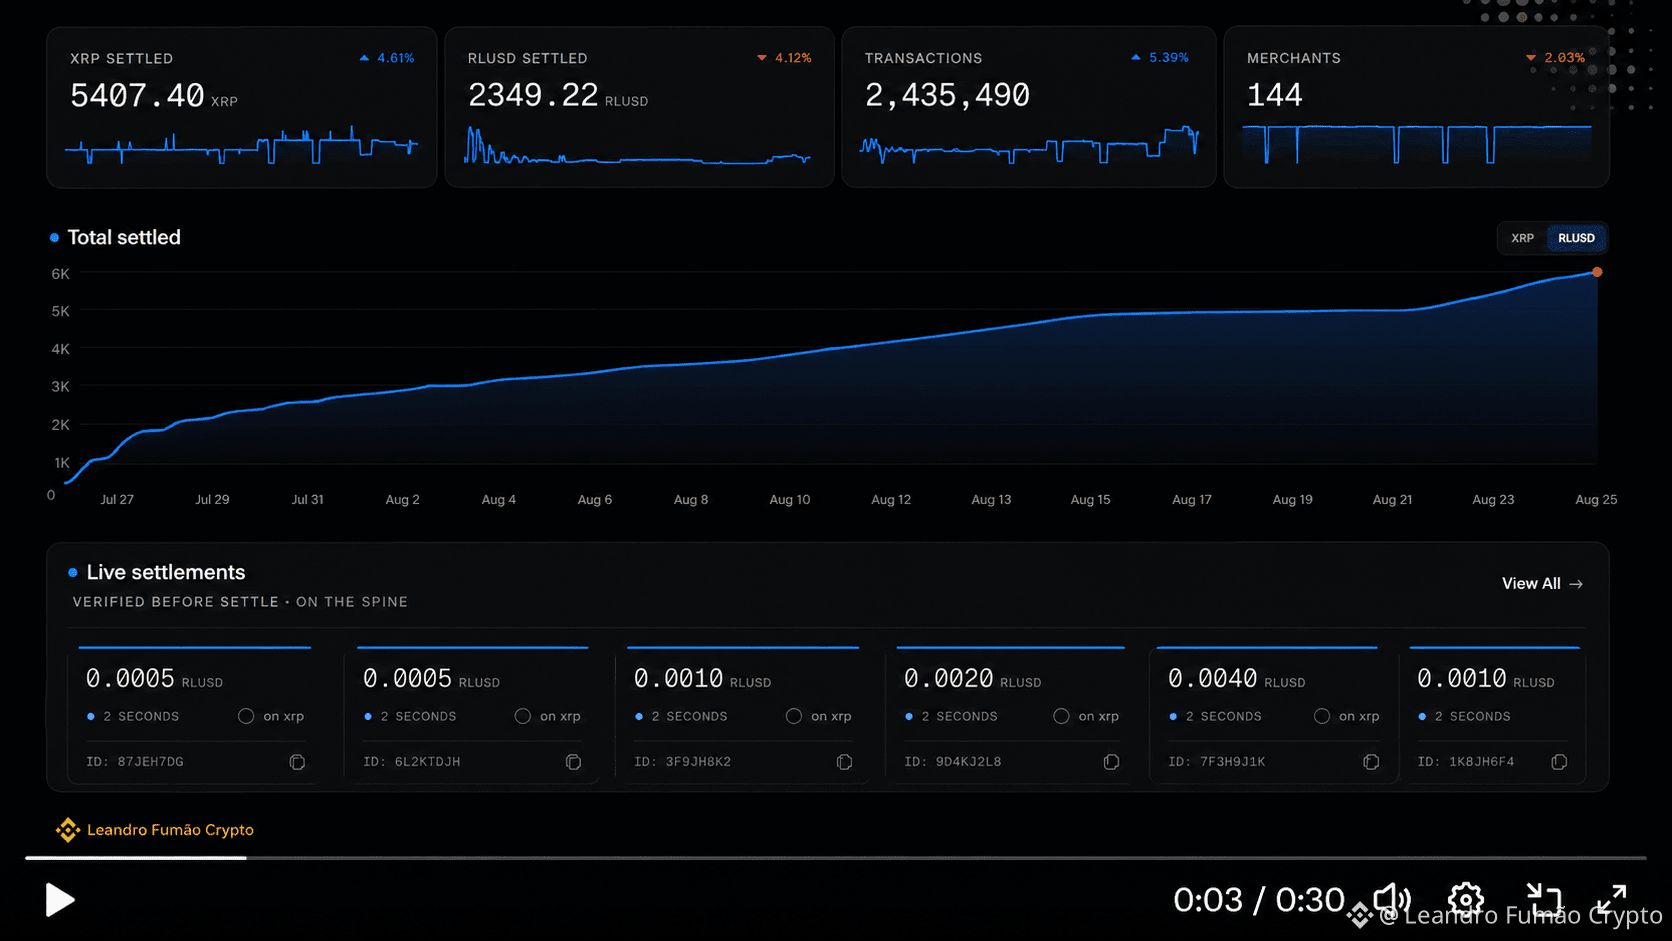Viewport: 1672px width, 941px height.
Task: Open Leandro Fumão Crypto channel link
Action: tap(170, 830)
